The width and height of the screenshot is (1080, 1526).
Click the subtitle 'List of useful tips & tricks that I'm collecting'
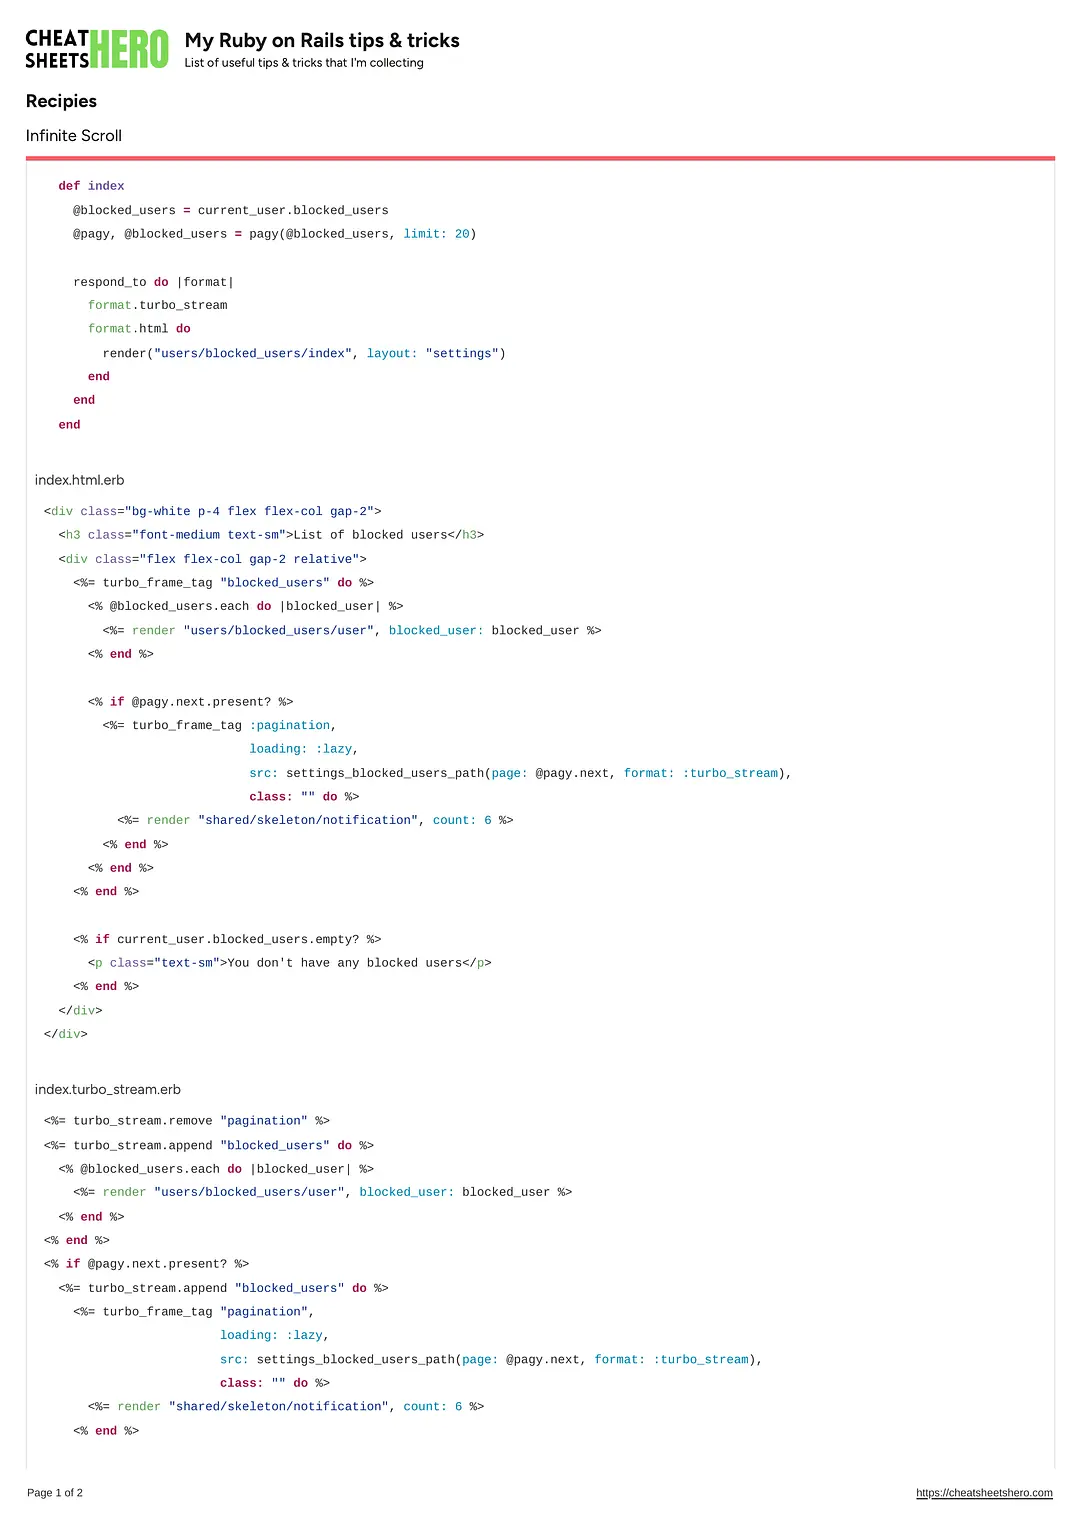(x=304, y=63)
